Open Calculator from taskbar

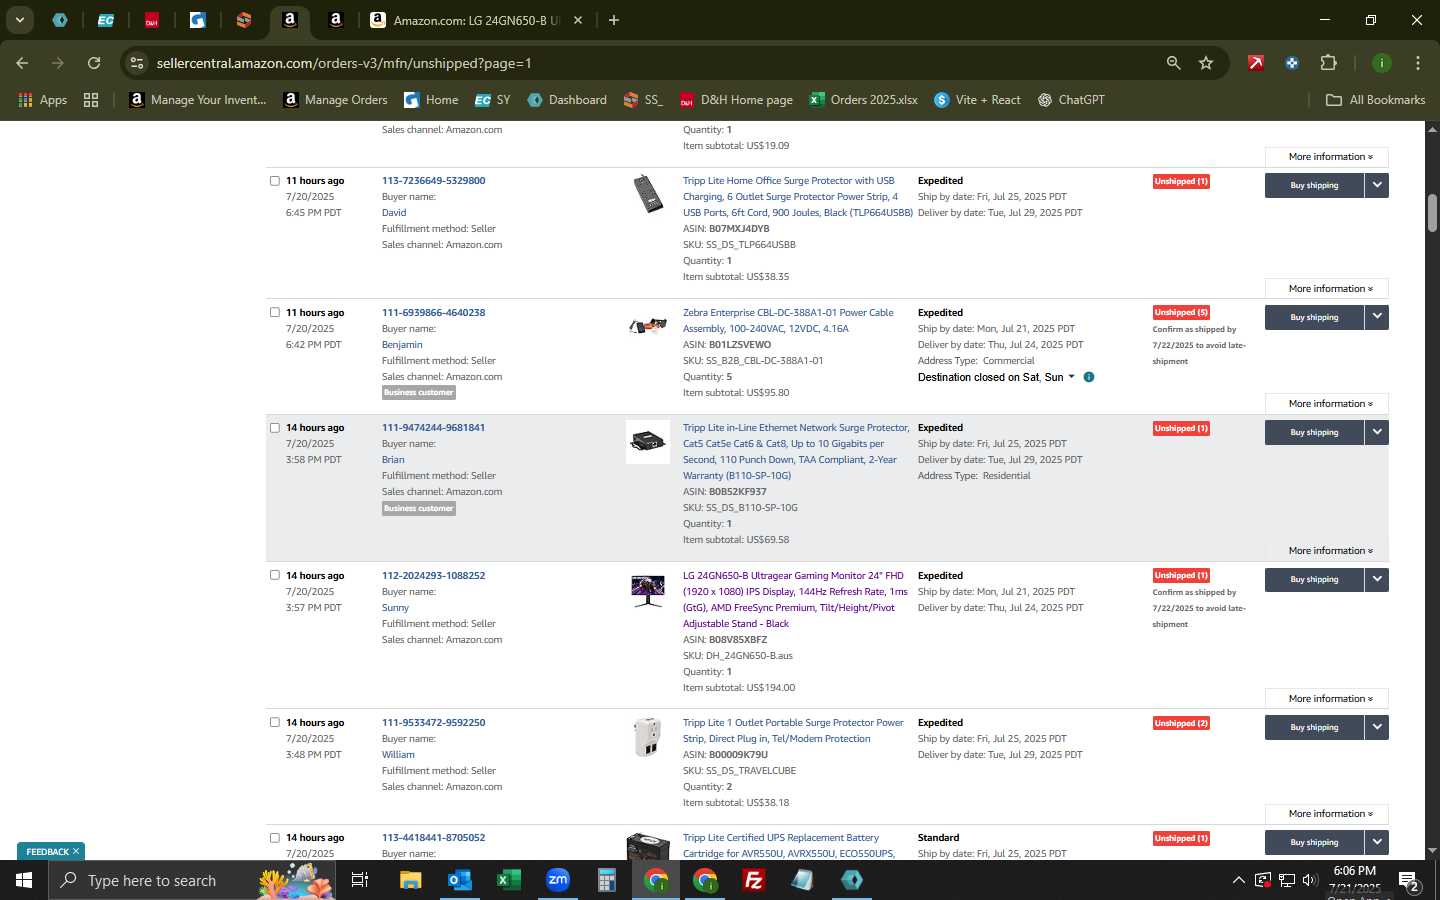coord(607,880)
